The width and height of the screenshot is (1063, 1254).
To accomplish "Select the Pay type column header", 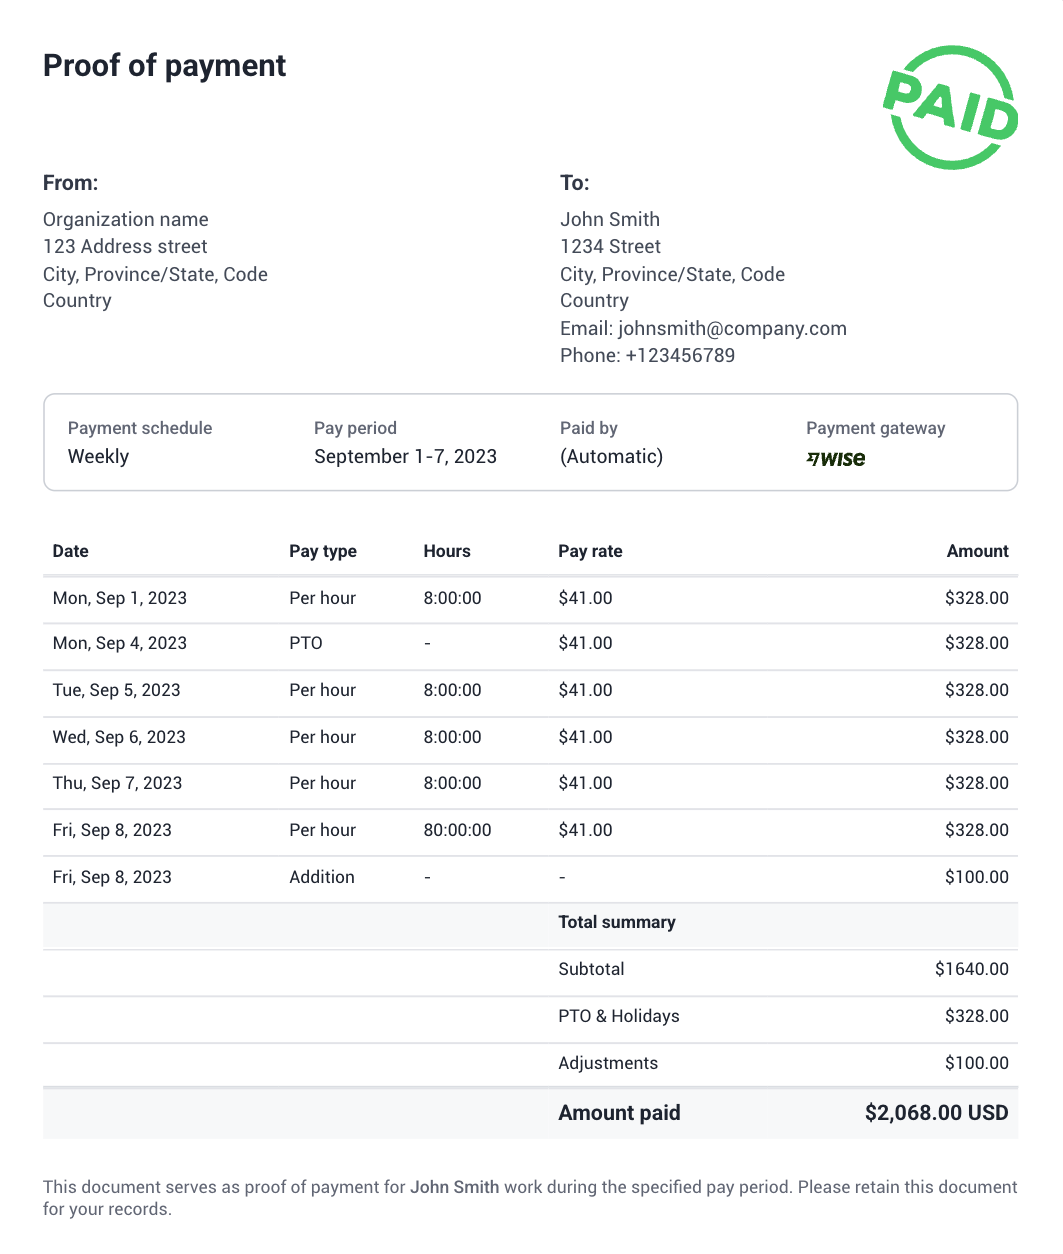I will pyautogui.click(x=322, y=551).
